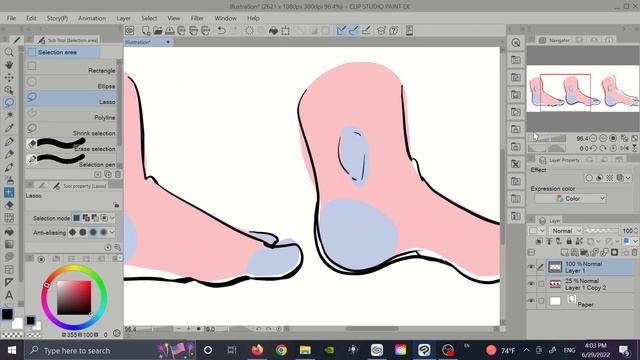Expand the Selection mode options arrow
Image resolution: width=640 pixels, height=360 pixels.
(x=112, y=218)
